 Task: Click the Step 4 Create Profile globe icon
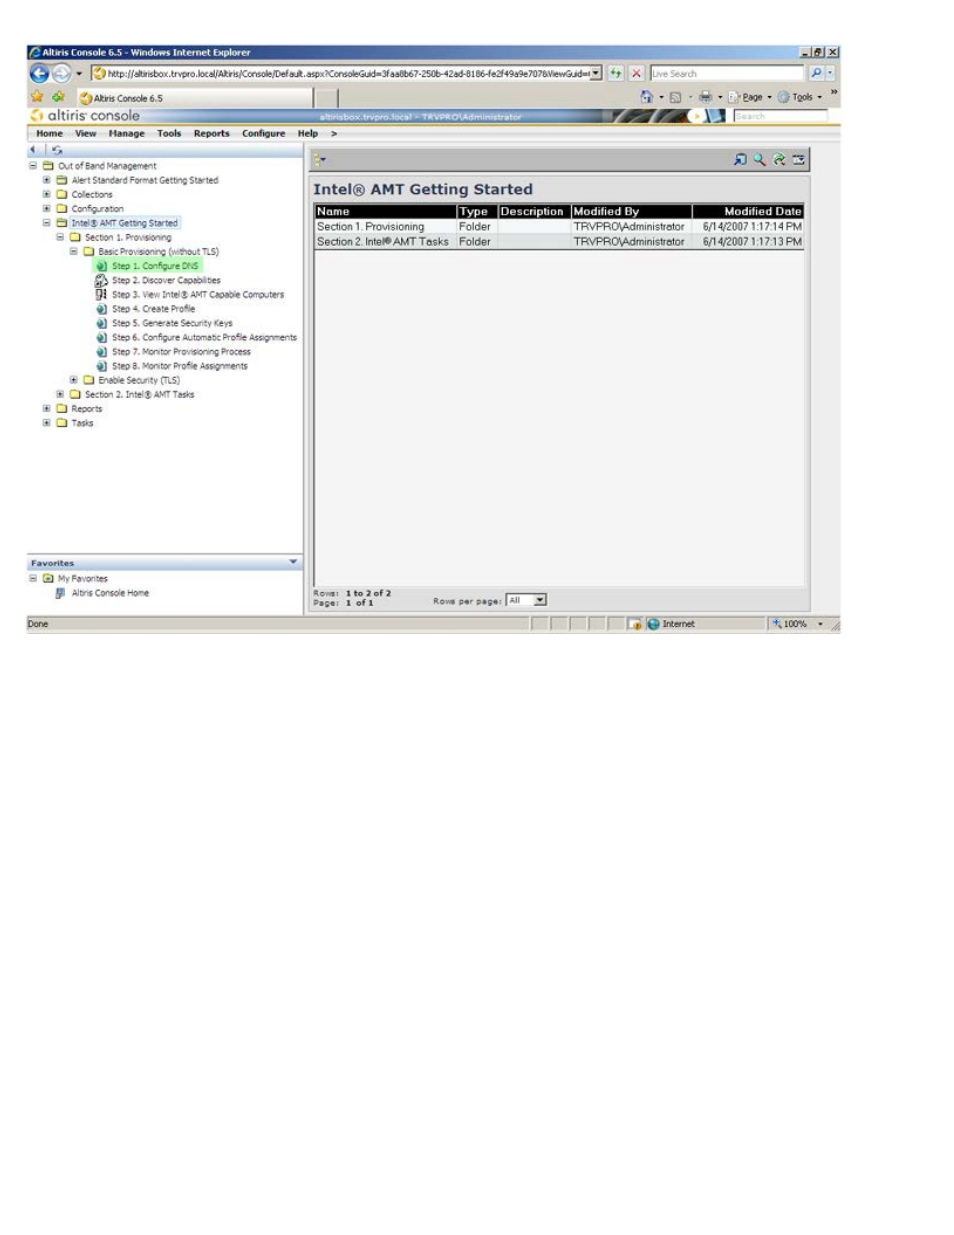pos(101,309)
